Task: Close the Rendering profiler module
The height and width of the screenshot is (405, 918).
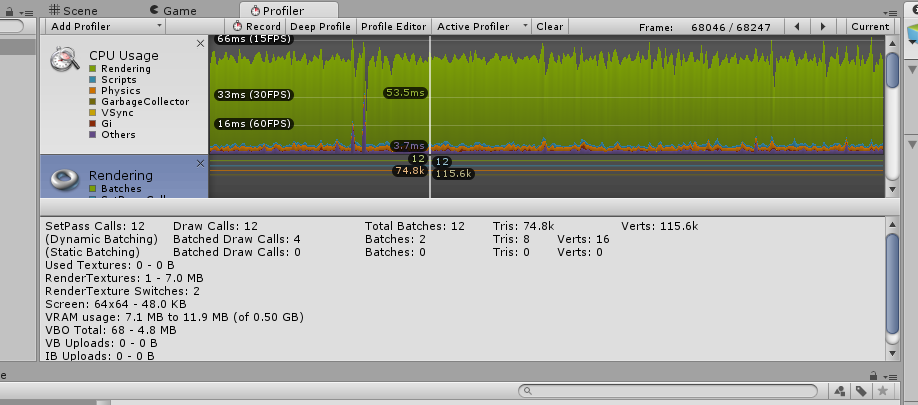Action: pyautogui.click(x=200, y=163)
